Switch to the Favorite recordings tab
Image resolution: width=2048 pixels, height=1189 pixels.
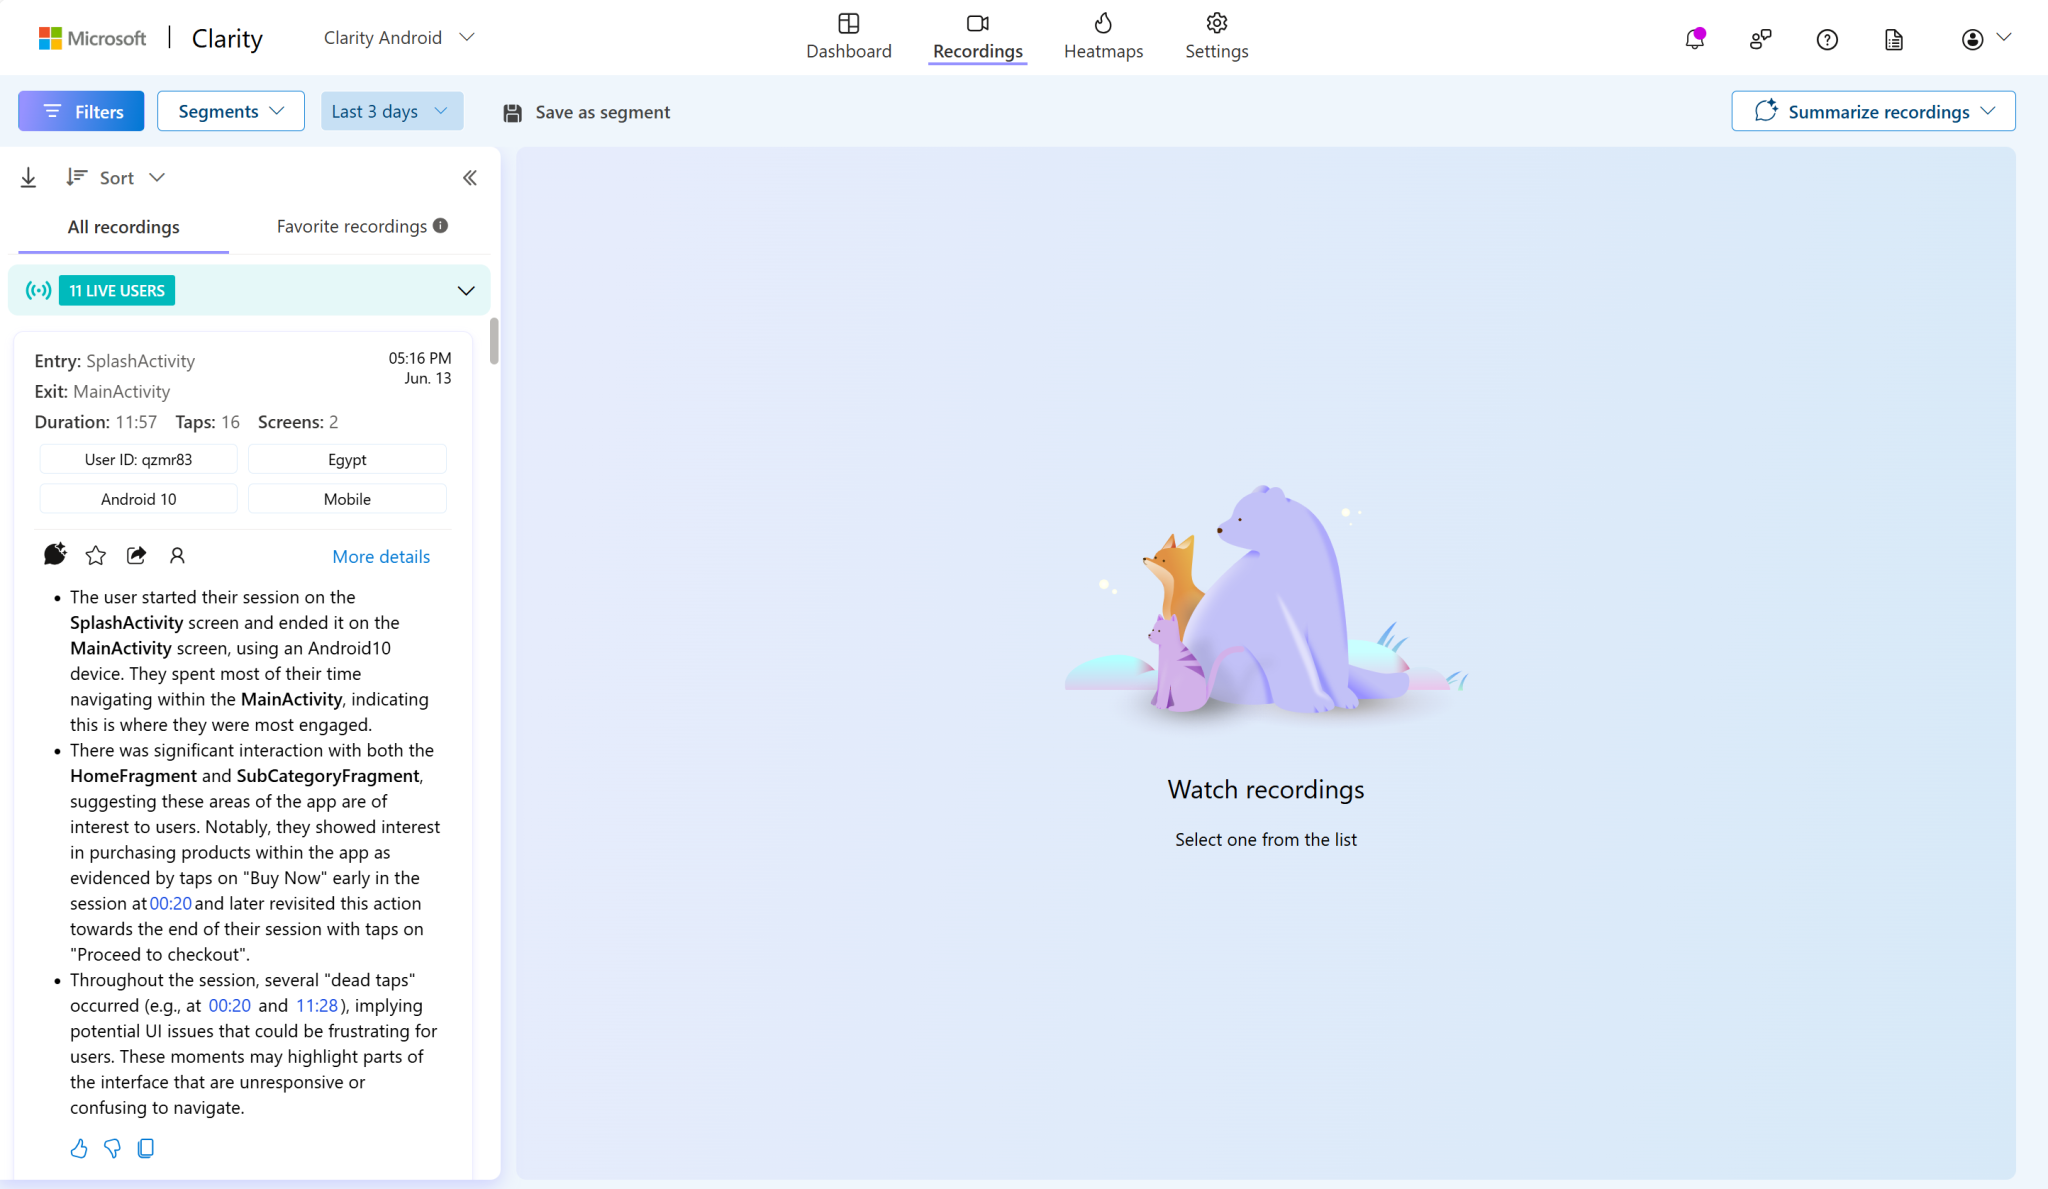tap(351, 226)
